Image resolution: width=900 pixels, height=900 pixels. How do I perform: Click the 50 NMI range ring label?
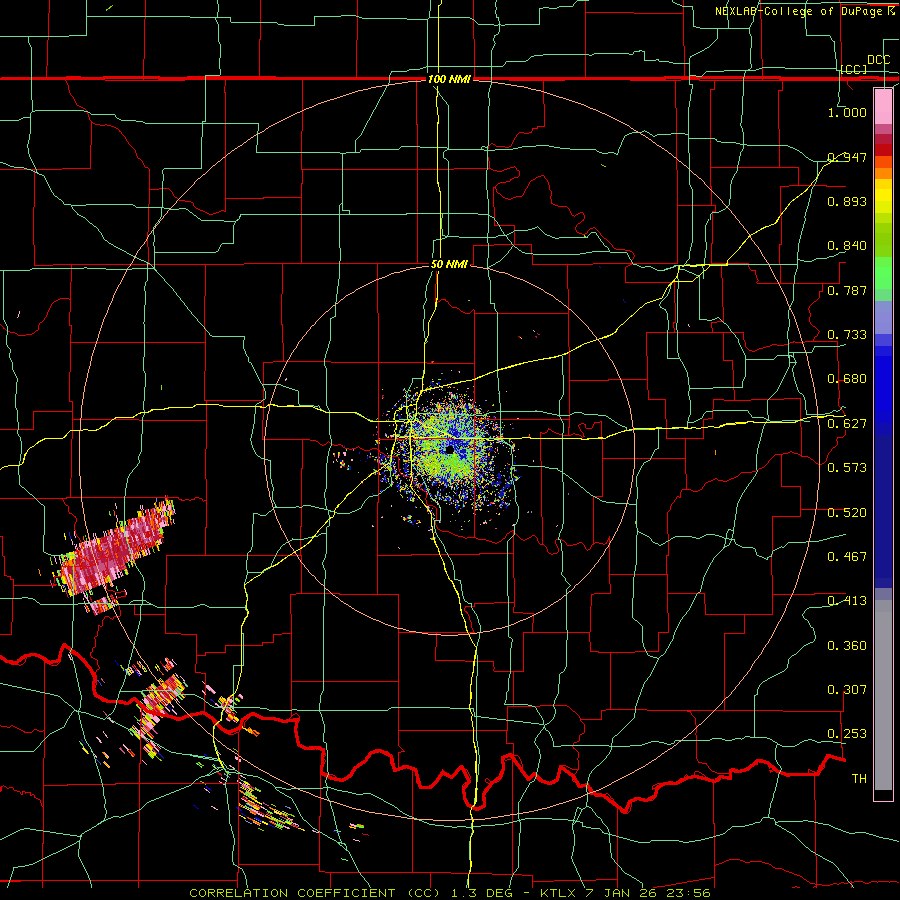(449, 265)
